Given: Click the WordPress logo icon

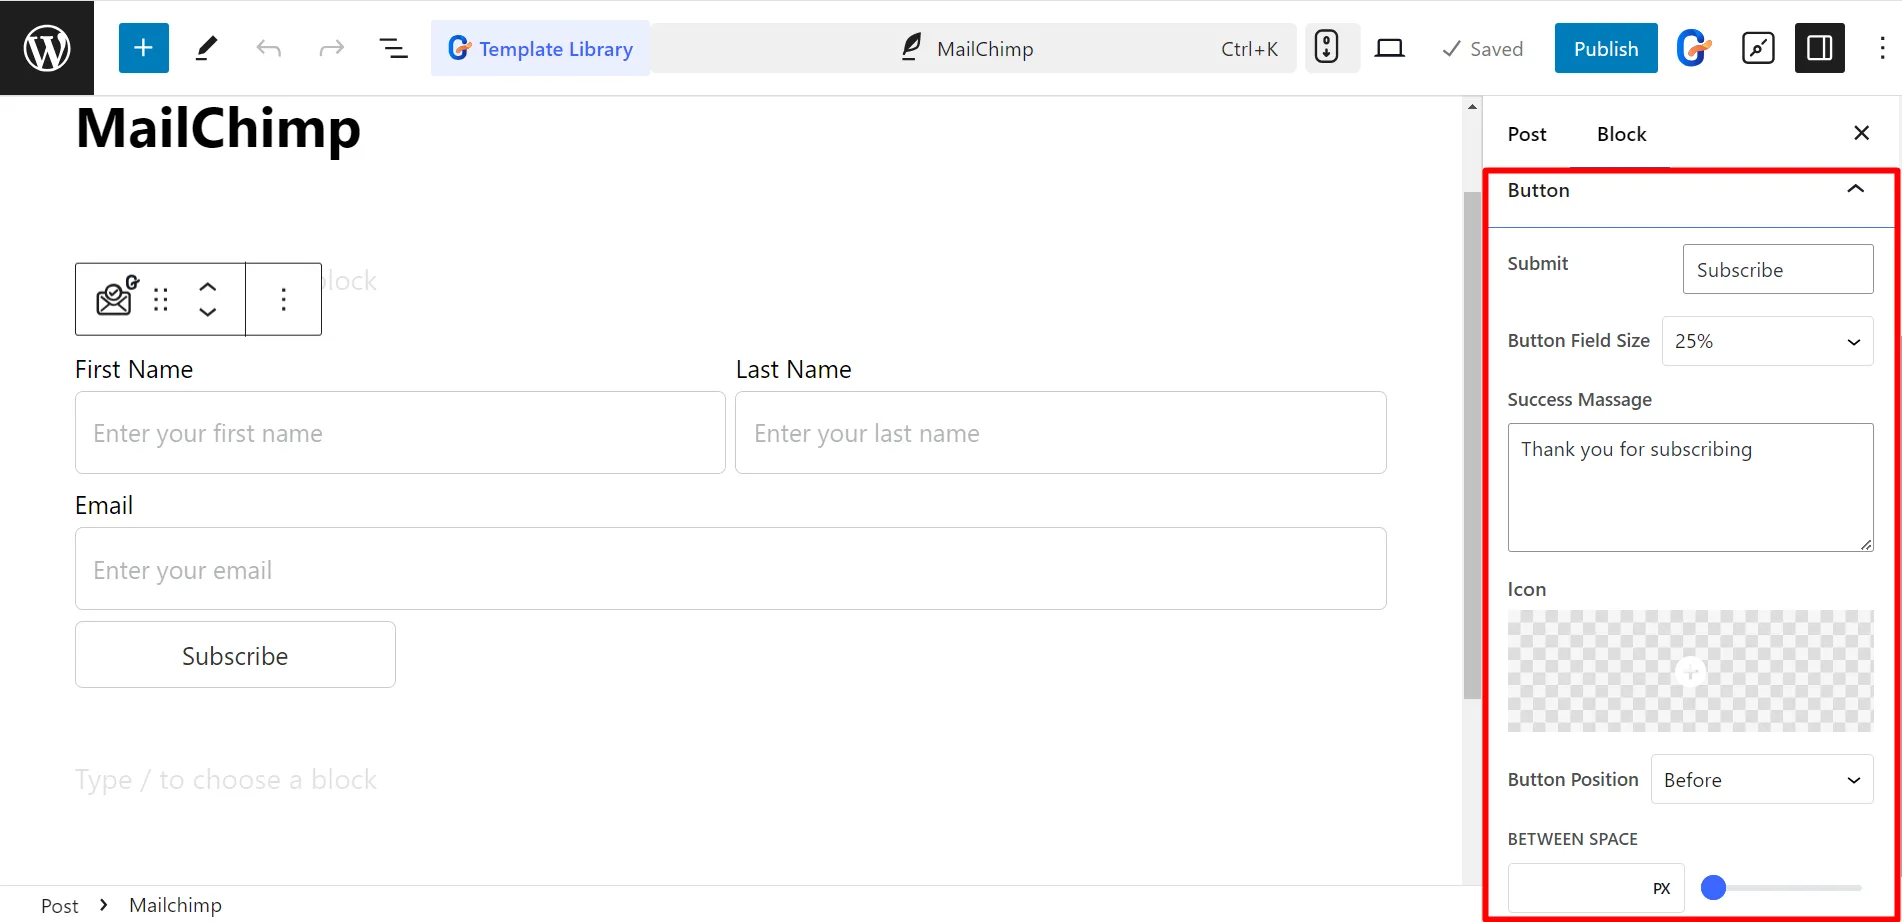Looking at the screenshot, I should click(x=47, y=48).
